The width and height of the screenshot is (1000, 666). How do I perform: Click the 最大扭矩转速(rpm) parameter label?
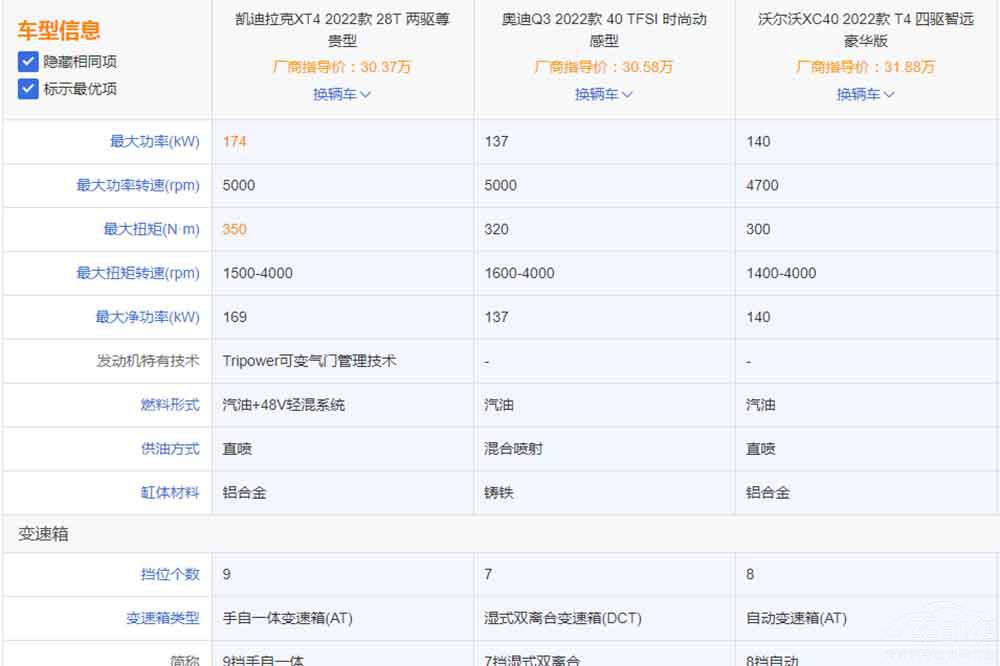138,273
